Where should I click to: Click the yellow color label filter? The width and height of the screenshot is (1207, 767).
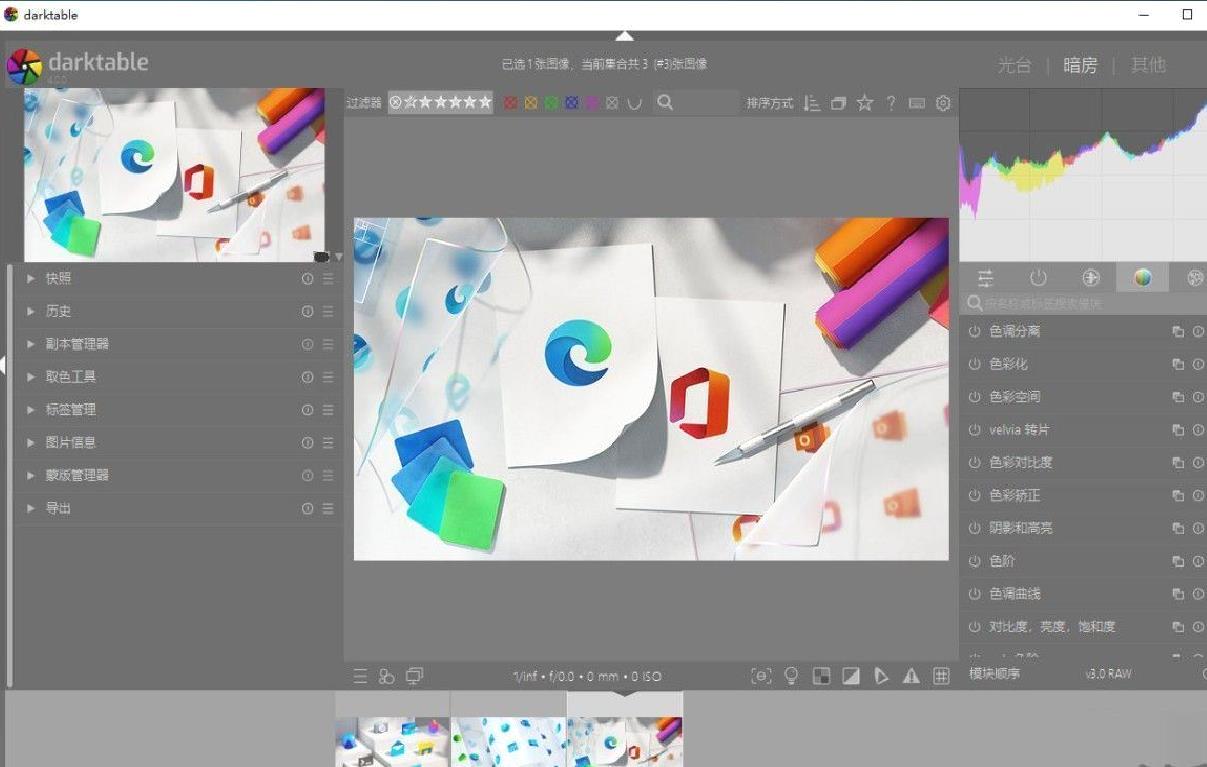531,103
